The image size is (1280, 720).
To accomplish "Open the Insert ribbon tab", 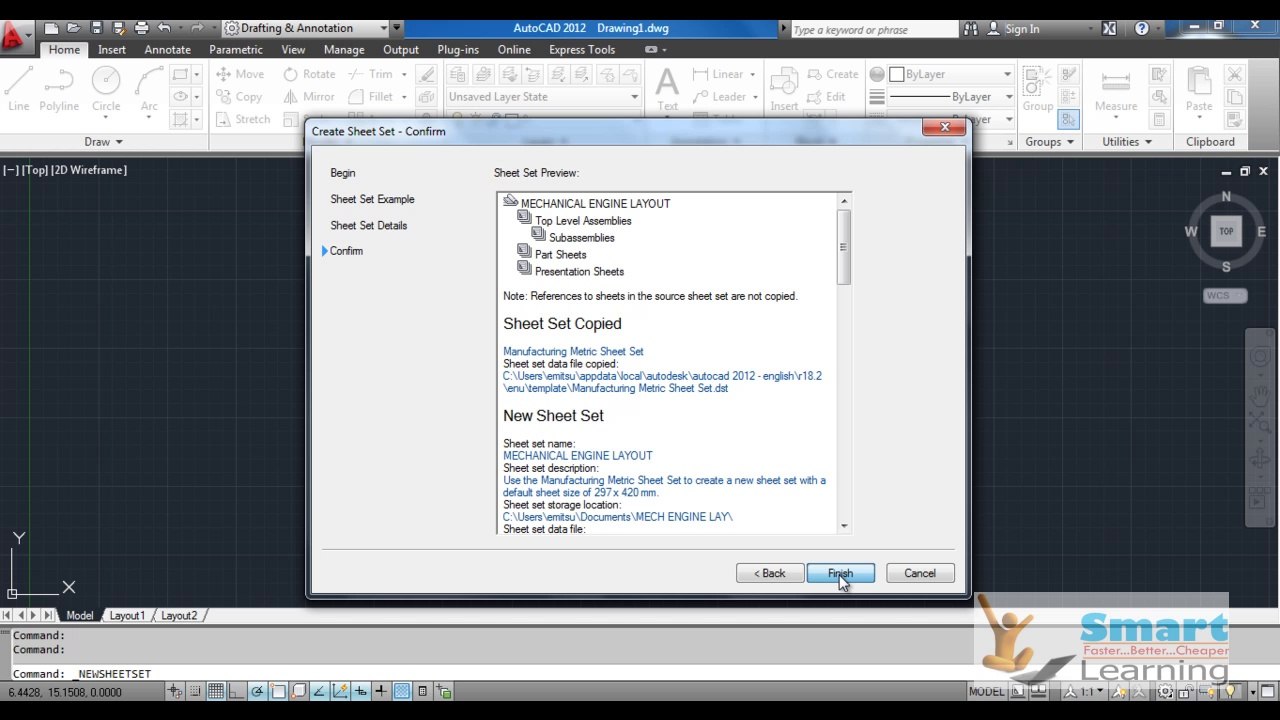I will point(112,49).
